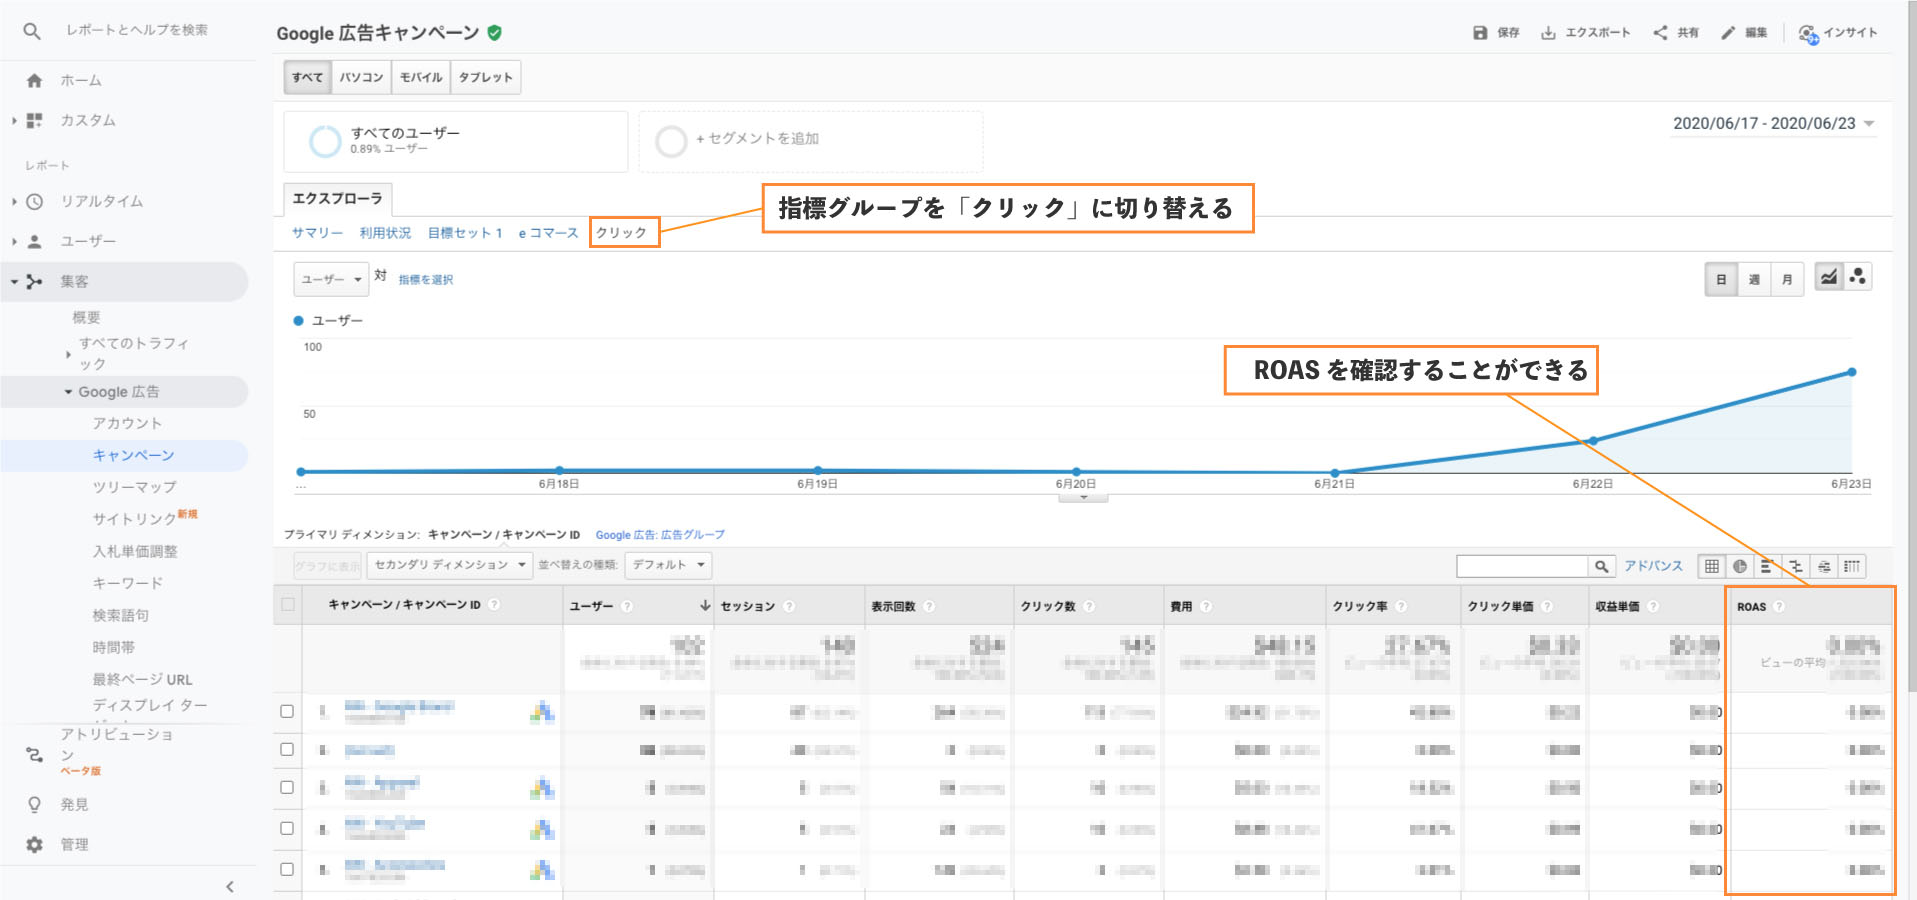Open the キャンペーン sidebar link

click(133, 455)
